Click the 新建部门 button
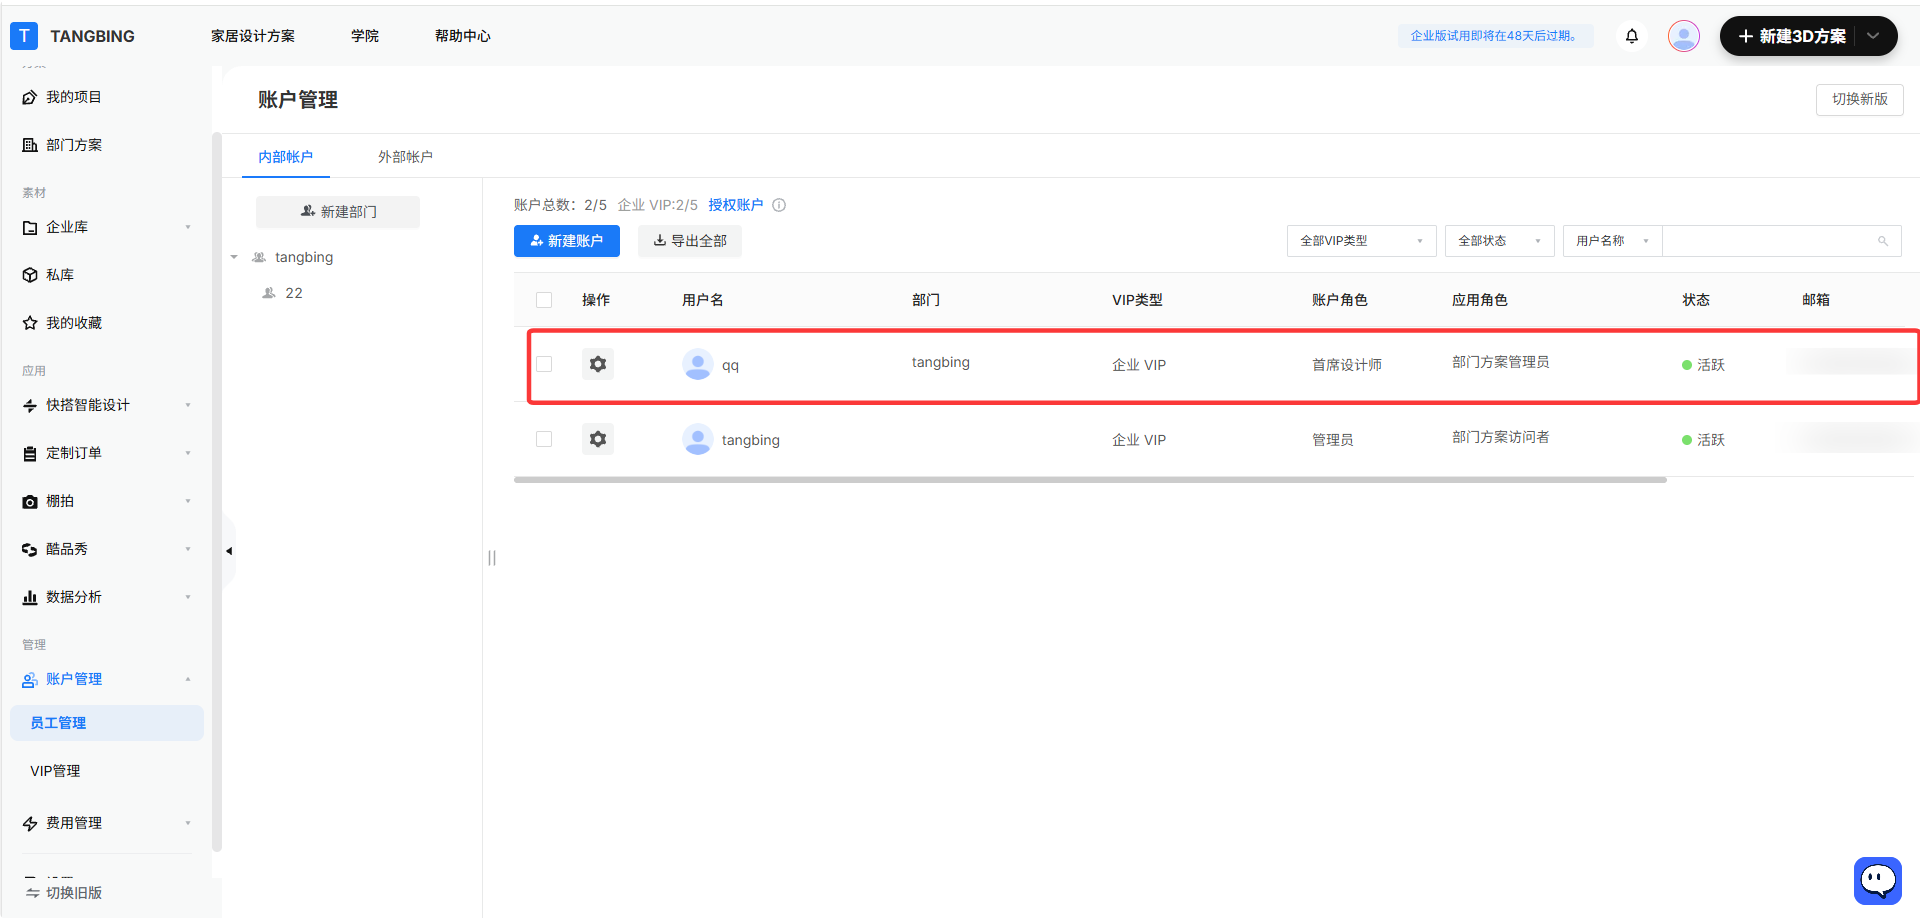 tap(338, 212)
